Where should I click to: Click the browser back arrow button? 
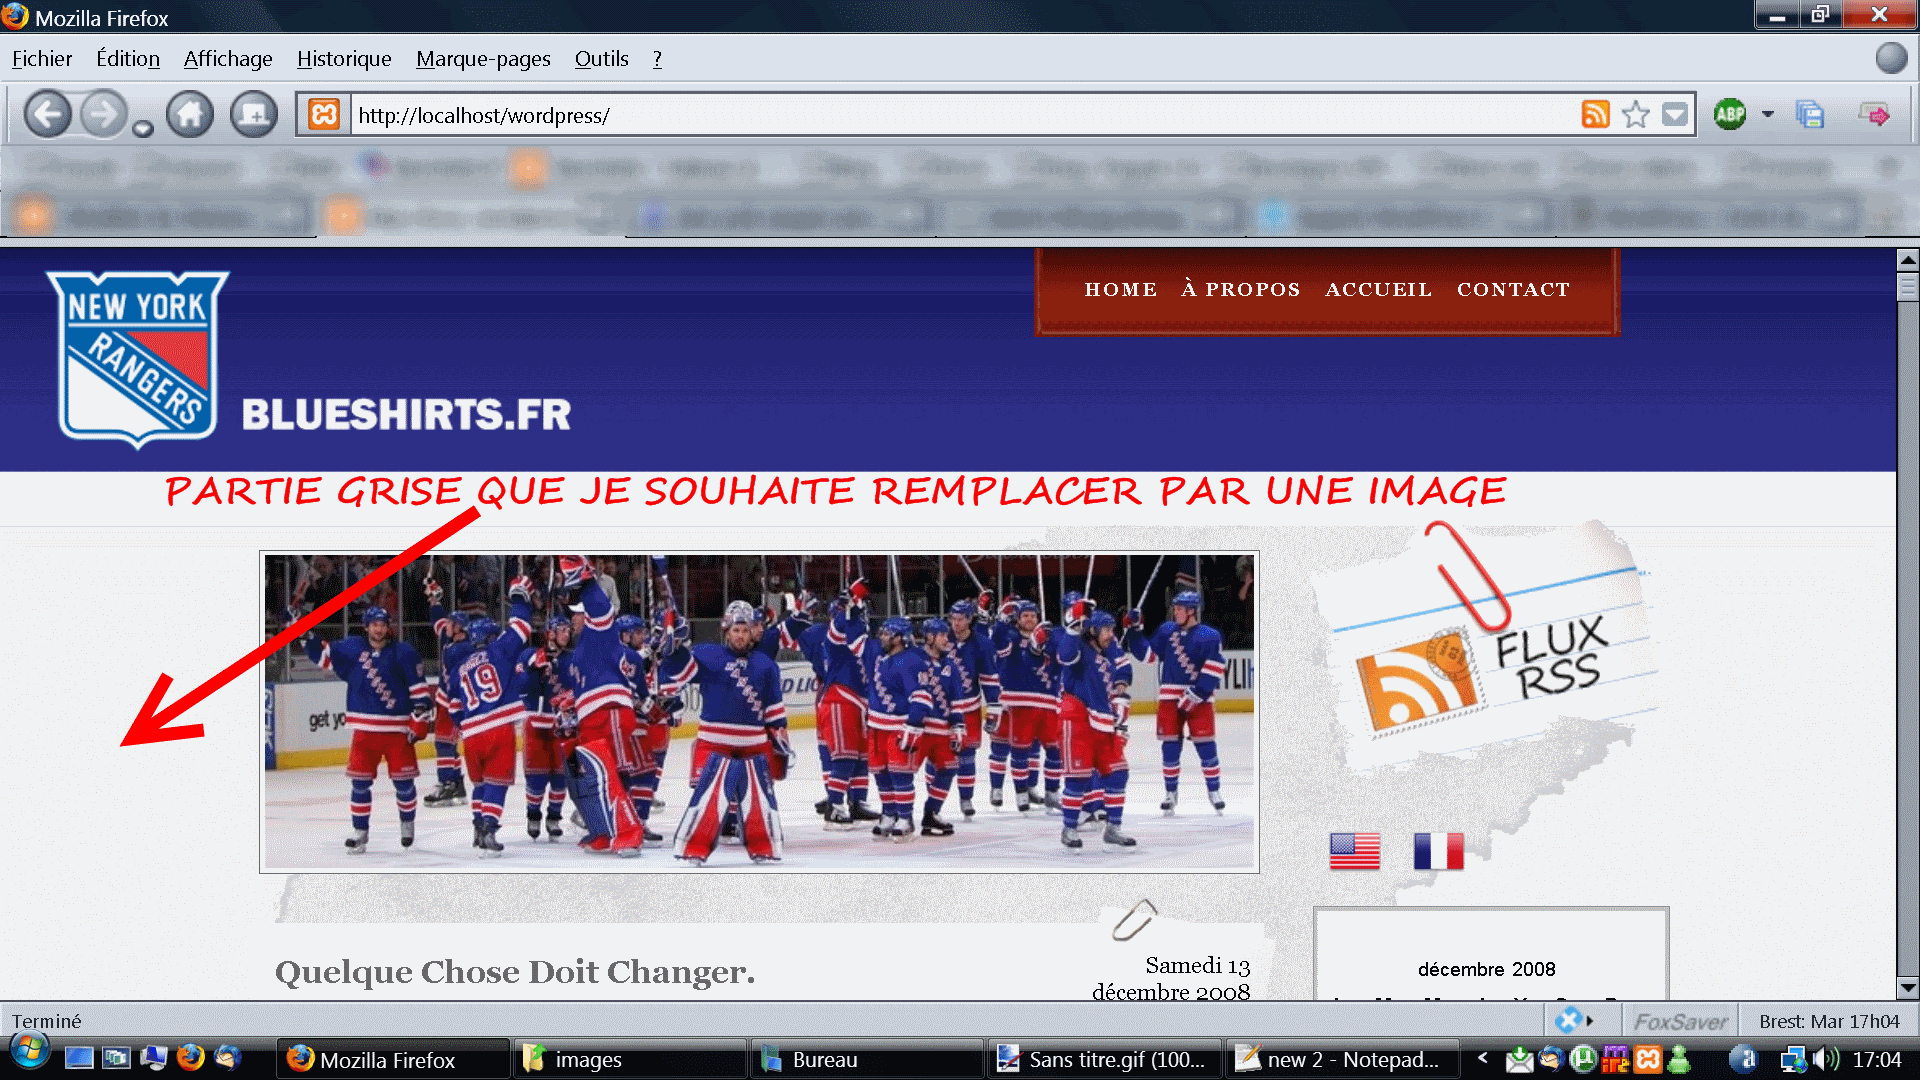click(47, 115)
